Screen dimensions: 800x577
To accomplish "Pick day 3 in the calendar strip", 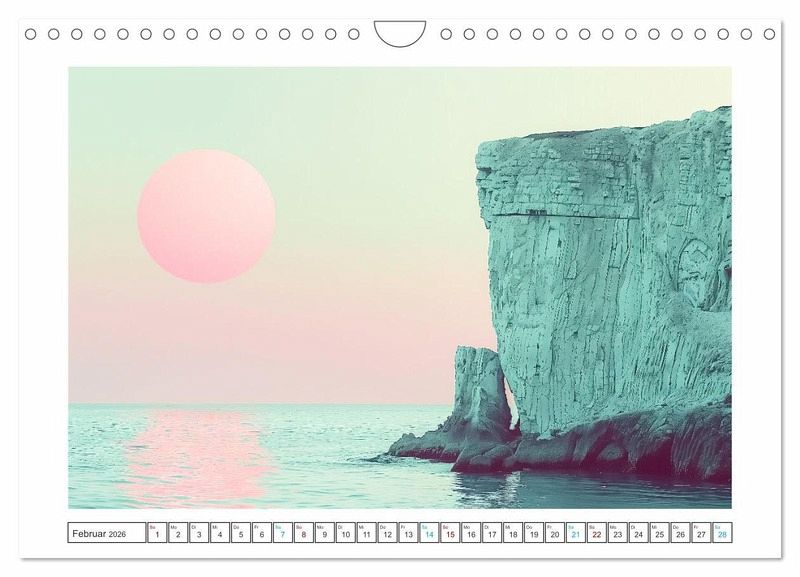I will [x=199, y=532].
